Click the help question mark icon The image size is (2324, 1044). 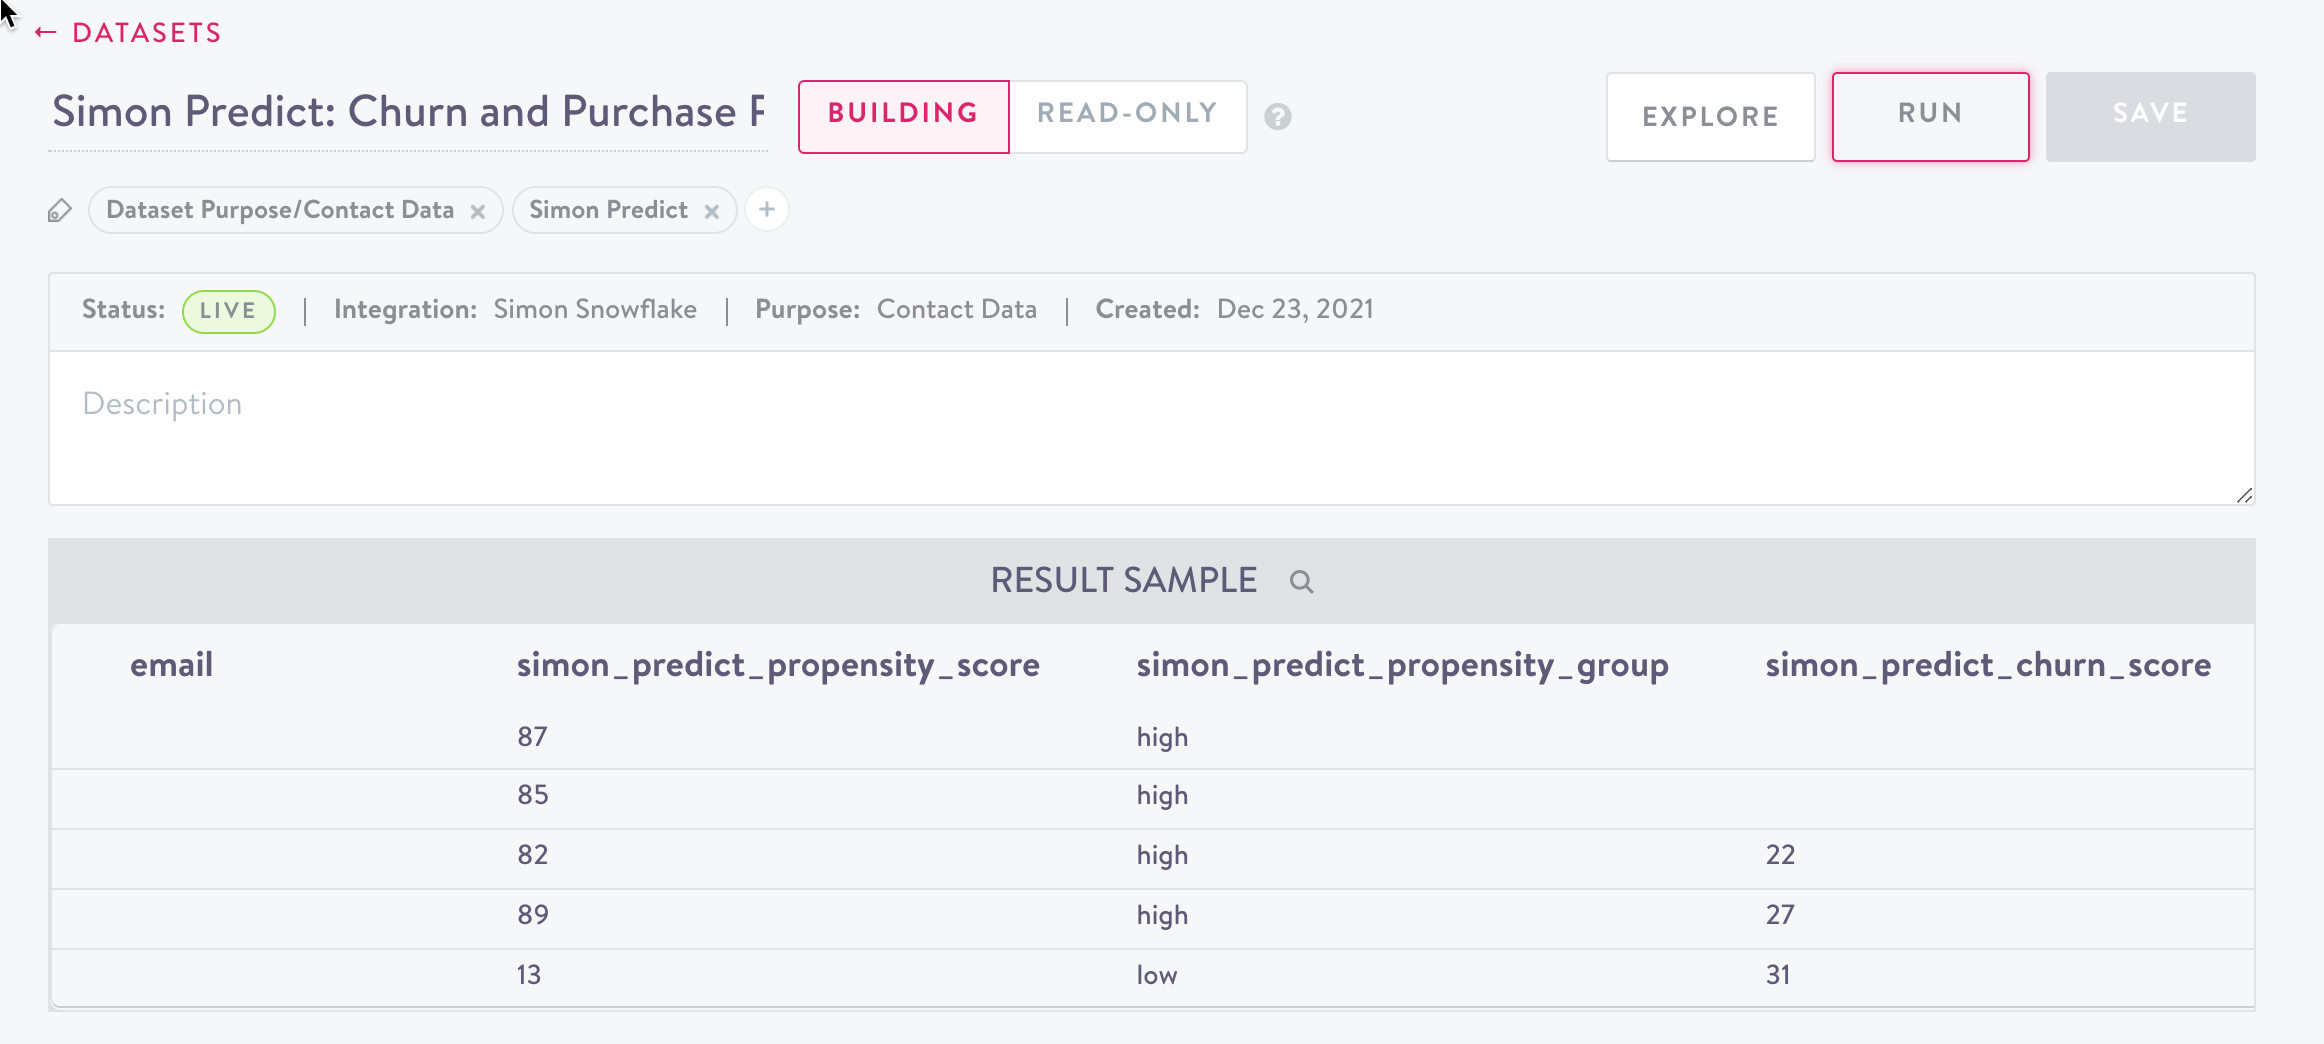coord(1277,117)
